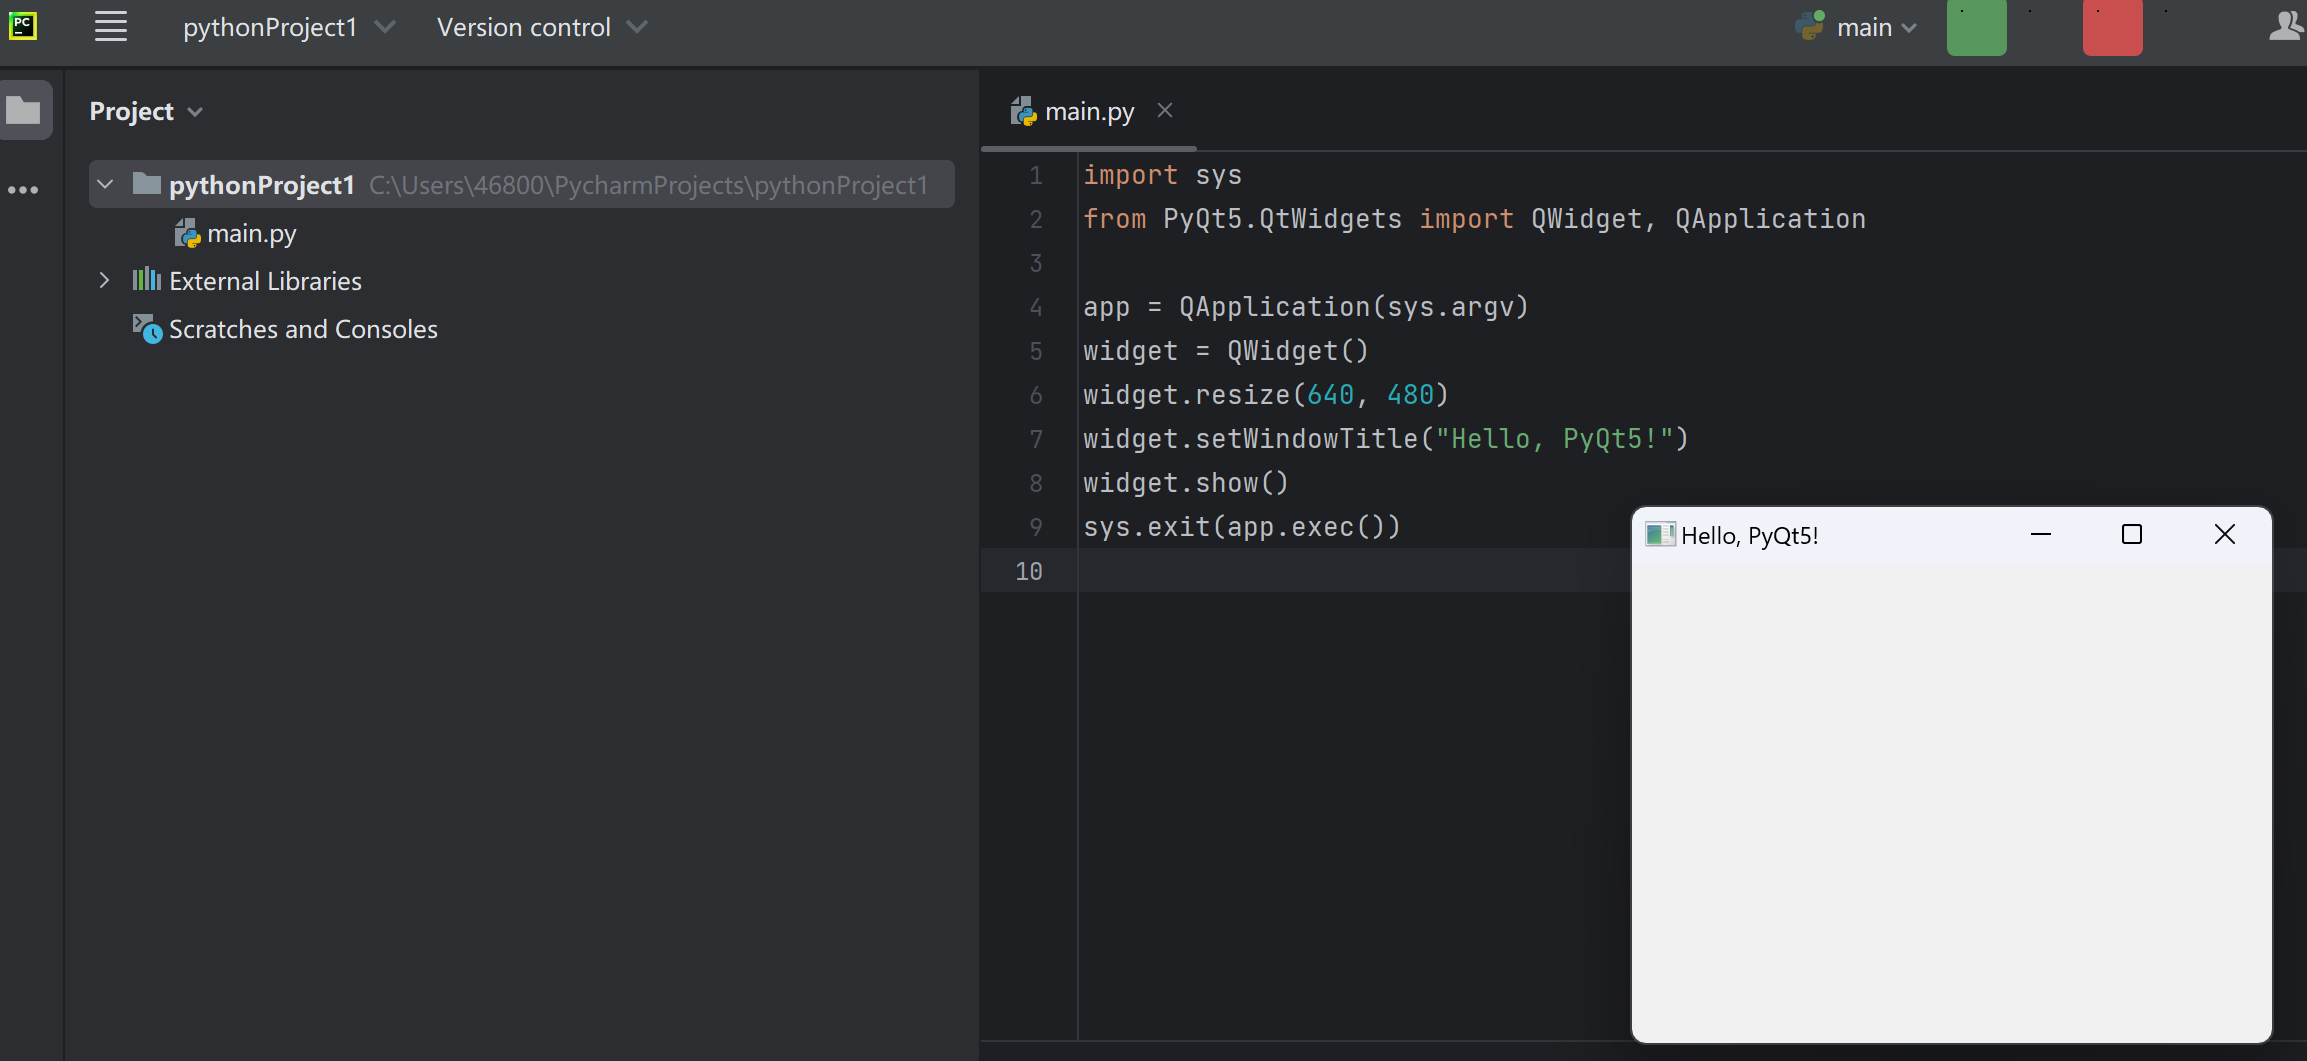The width and height of the screenshot is (2307, 1061).
Task: Open Project view options dropdown
Action: point(146,112)
